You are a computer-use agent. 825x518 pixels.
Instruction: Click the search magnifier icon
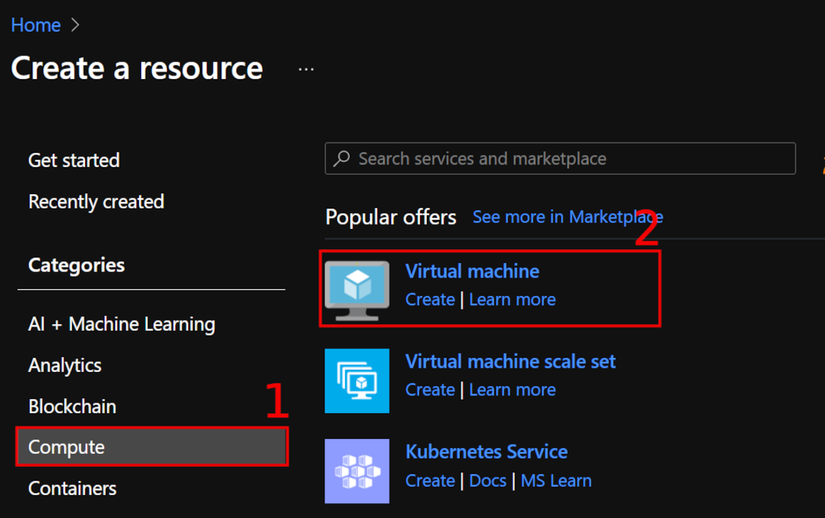pos(341,158)
